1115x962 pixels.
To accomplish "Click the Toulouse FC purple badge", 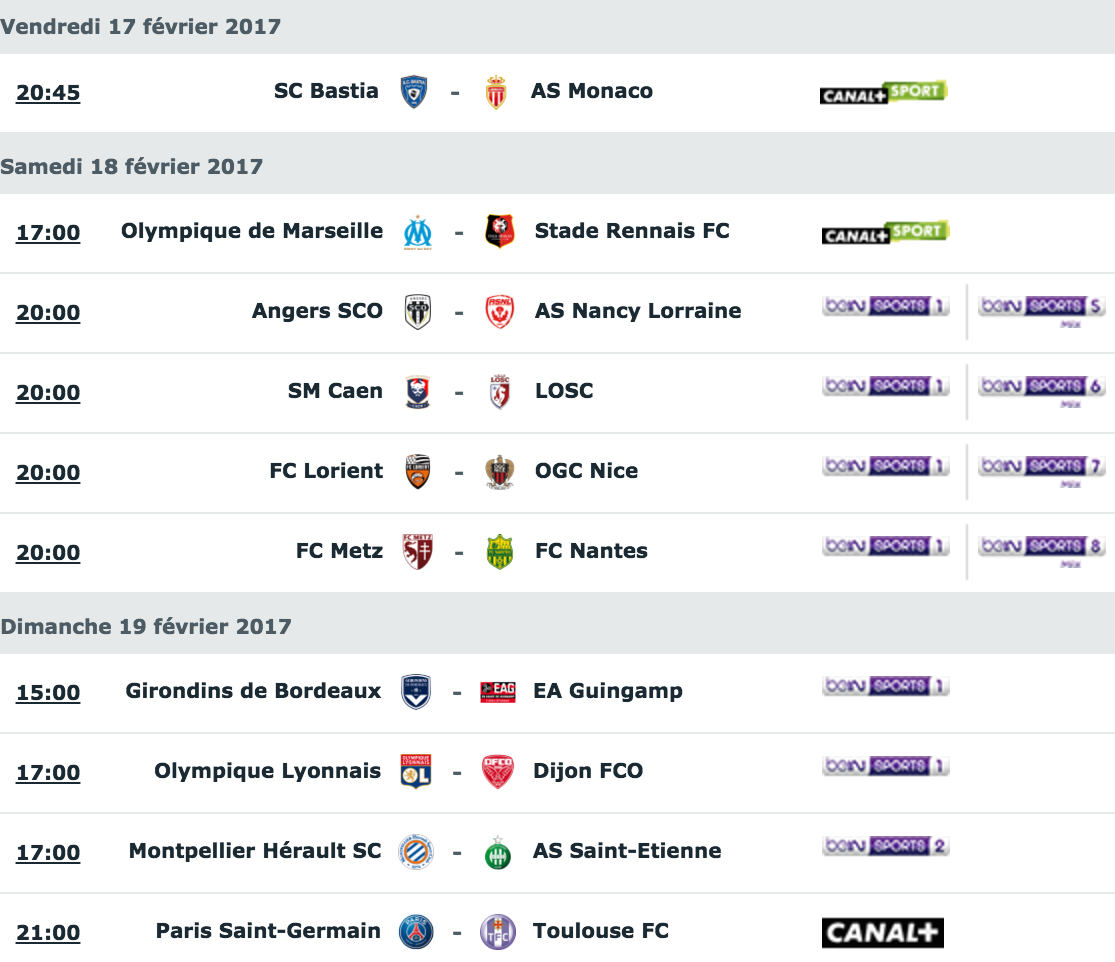I will click(498, 931).
